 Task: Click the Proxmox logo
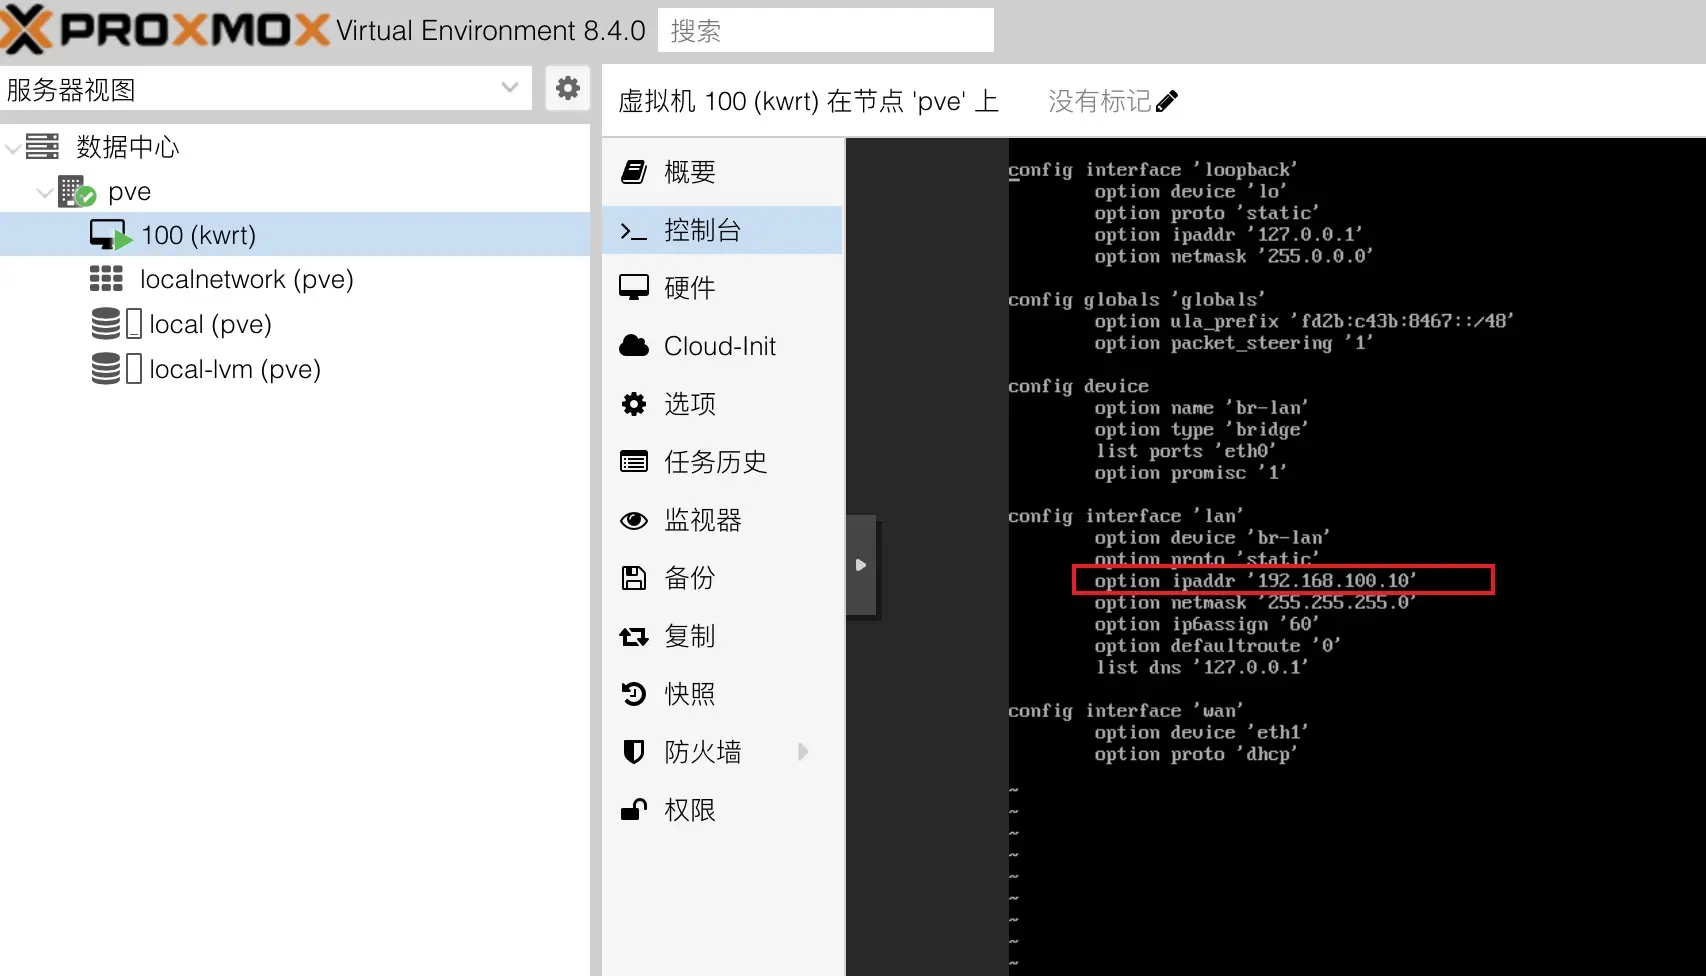pos(165,29)
